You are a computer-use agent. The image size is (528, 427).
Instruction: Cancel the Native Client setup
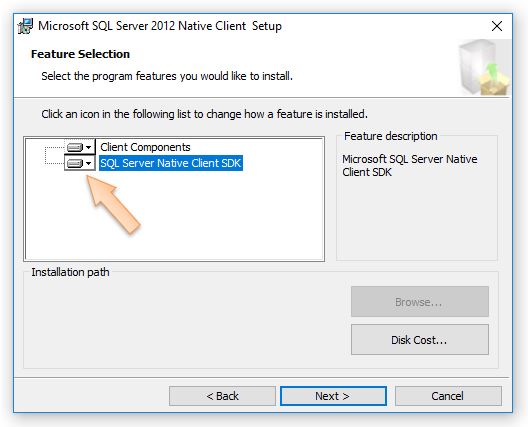(x=448, y=396)
